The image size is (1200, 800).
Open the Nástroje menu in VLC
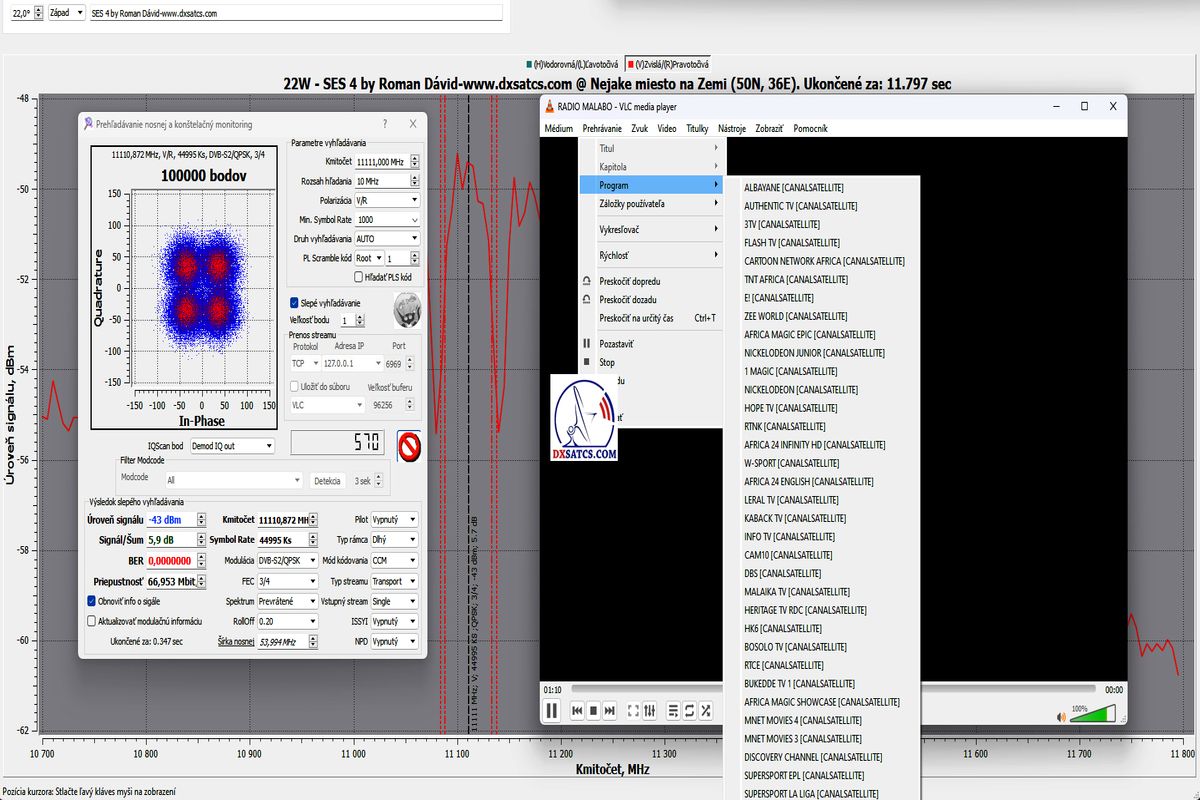point(731,128)
